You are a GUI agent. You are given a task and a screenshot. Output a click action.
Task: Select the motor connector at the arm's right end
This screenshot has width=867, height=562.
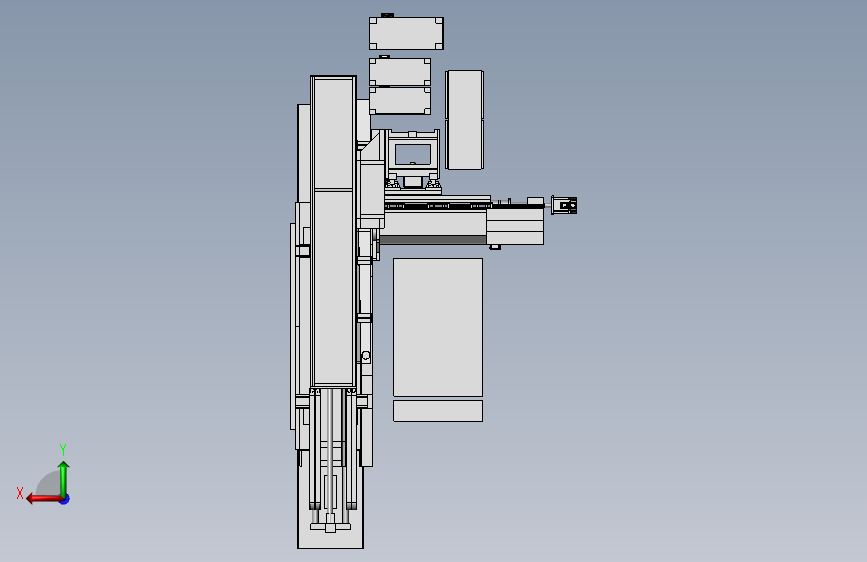564,205
